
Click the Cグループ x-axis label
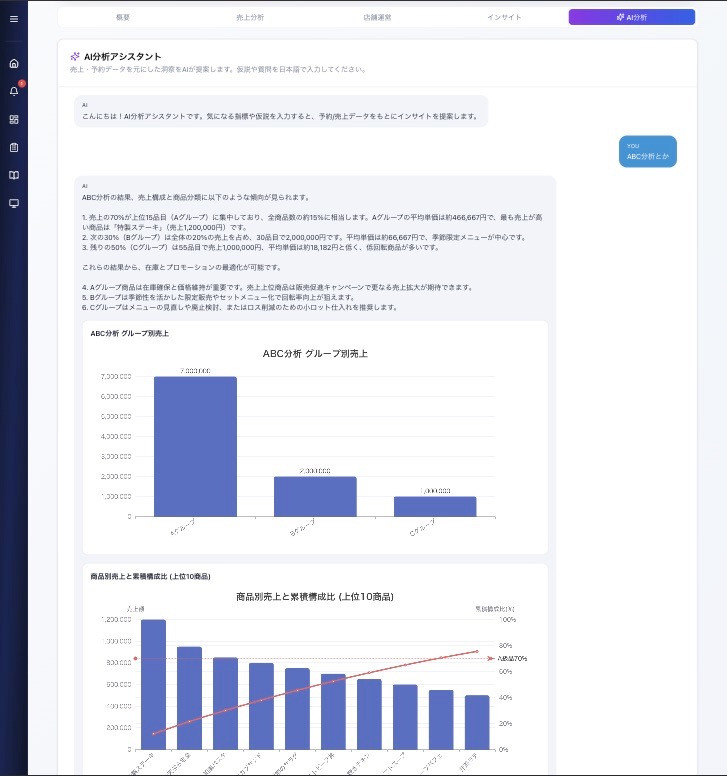point(422,528)
